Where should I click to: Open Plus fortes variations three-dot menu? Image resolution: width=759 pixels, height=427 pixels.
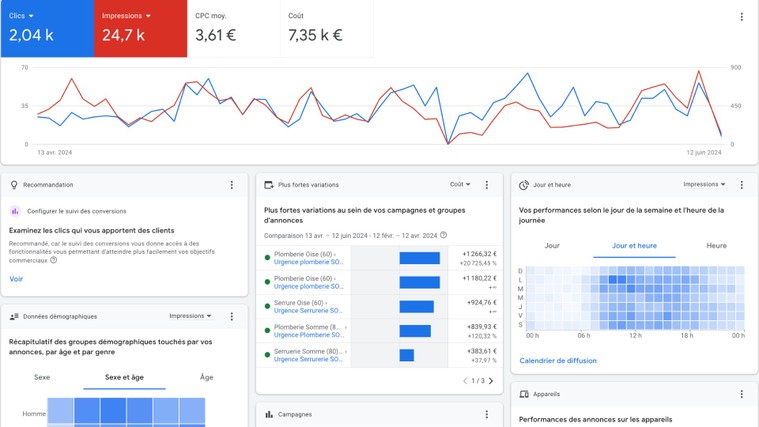[x=486, y=185]
